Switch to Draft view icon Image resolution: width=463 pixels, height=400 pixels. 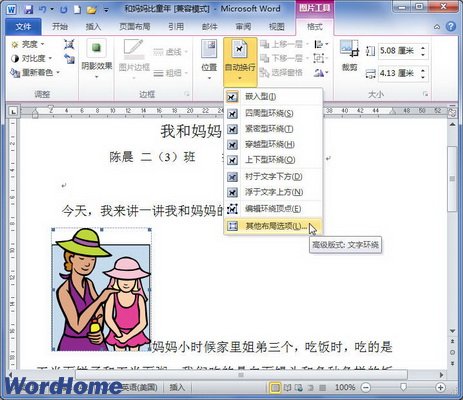(322, 388)
